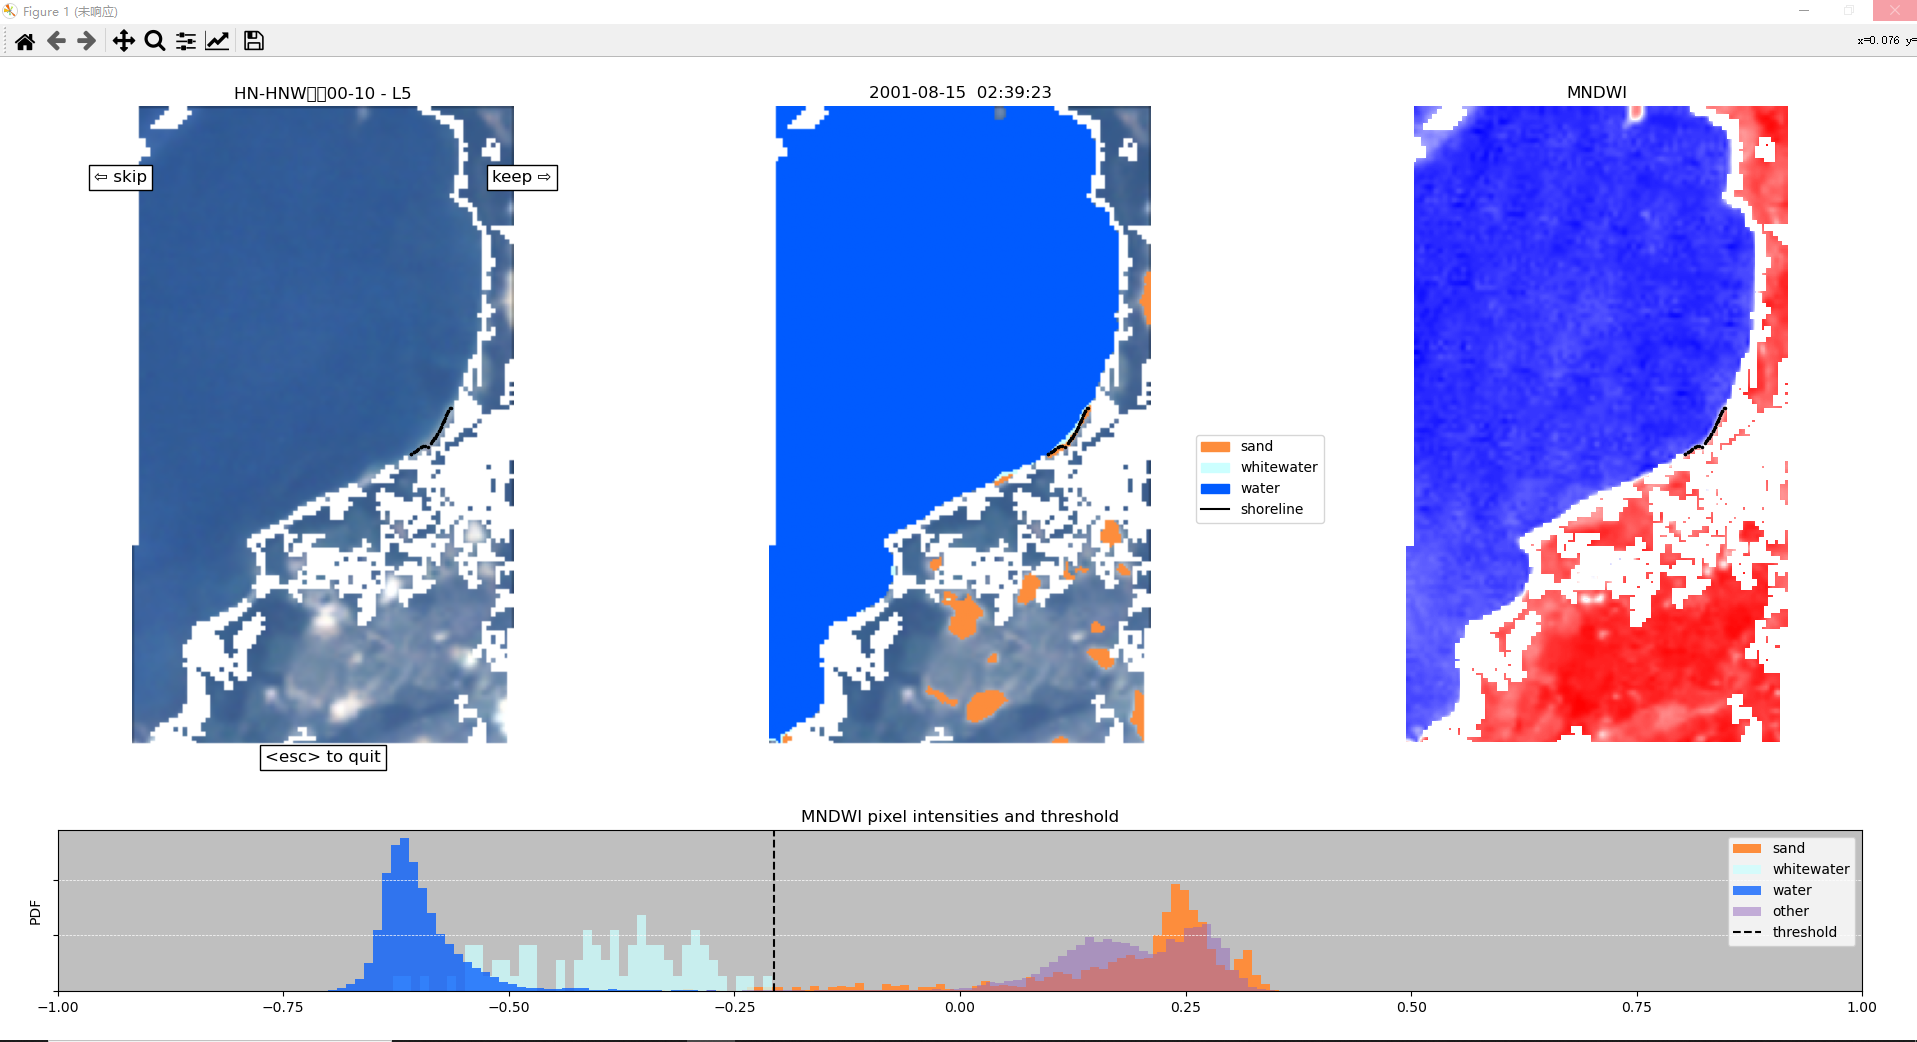
Task: Go to next view using forward arrow
Action: click(x=87, y=40)
